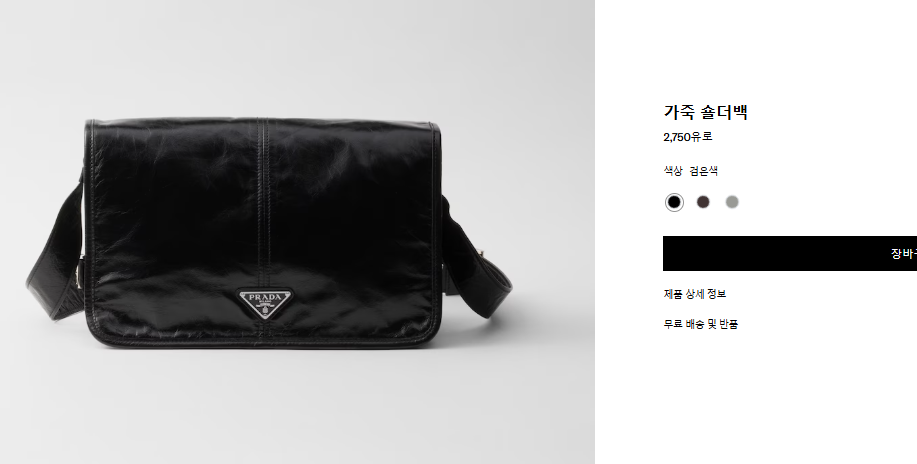Click the Prada triangle logo on the bag
The height and width of the screenshot is (464, 917).
(266, 304)
